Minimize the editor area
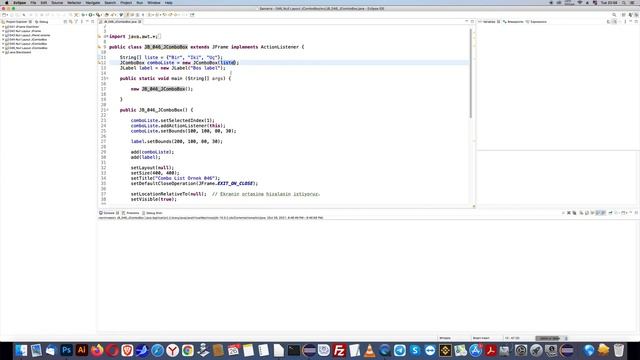 pos(467,22)
